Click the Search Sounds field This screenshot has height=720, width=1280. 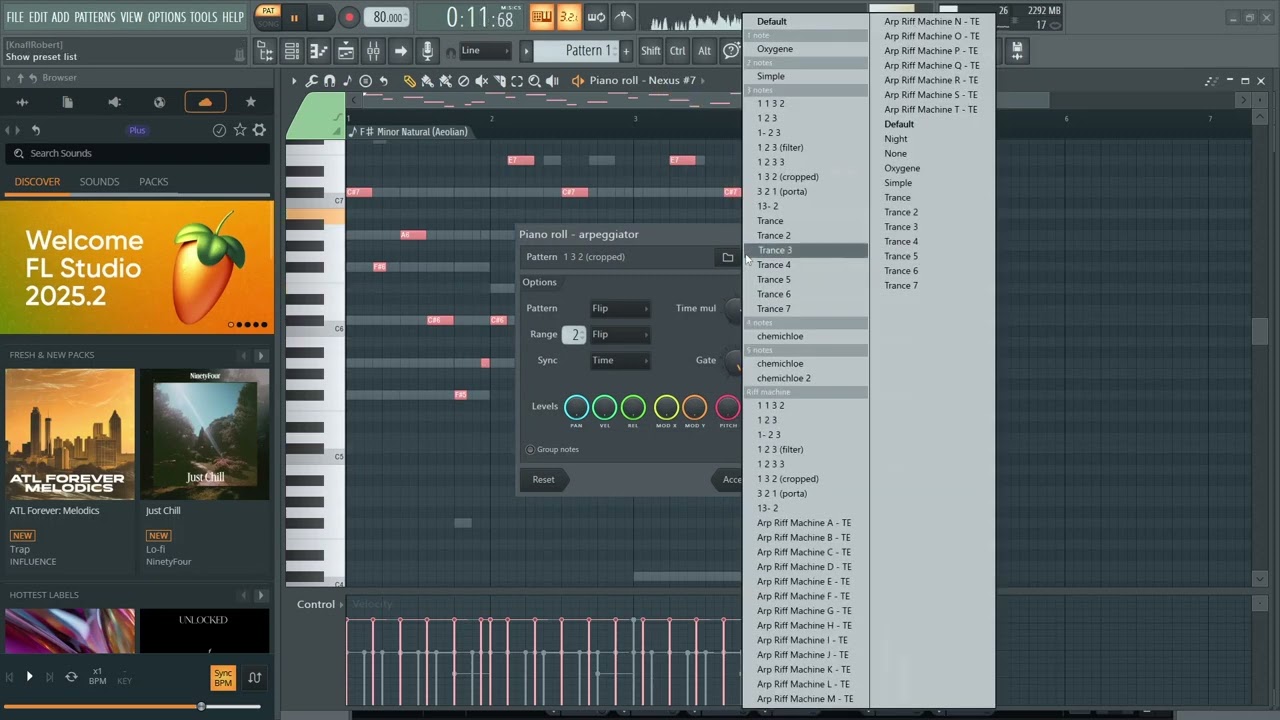137,153
